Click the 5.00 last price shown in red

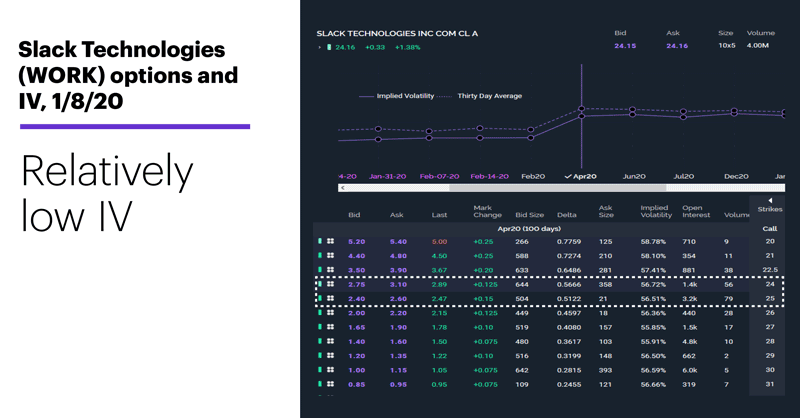(x=439, y=241)
